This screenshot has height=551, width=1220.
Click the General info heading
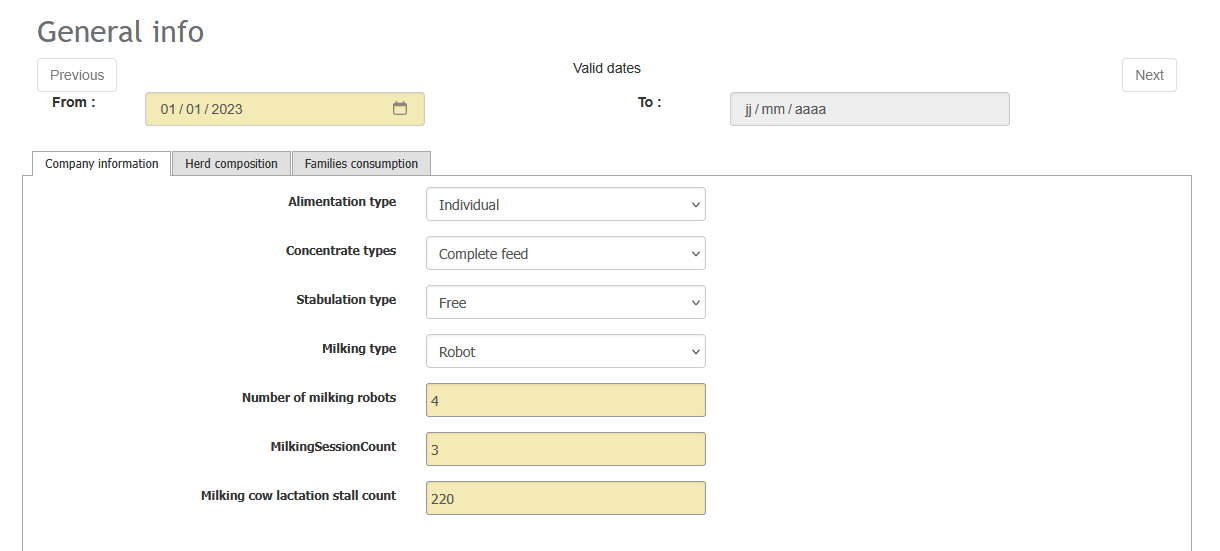(x=121, y=32)
